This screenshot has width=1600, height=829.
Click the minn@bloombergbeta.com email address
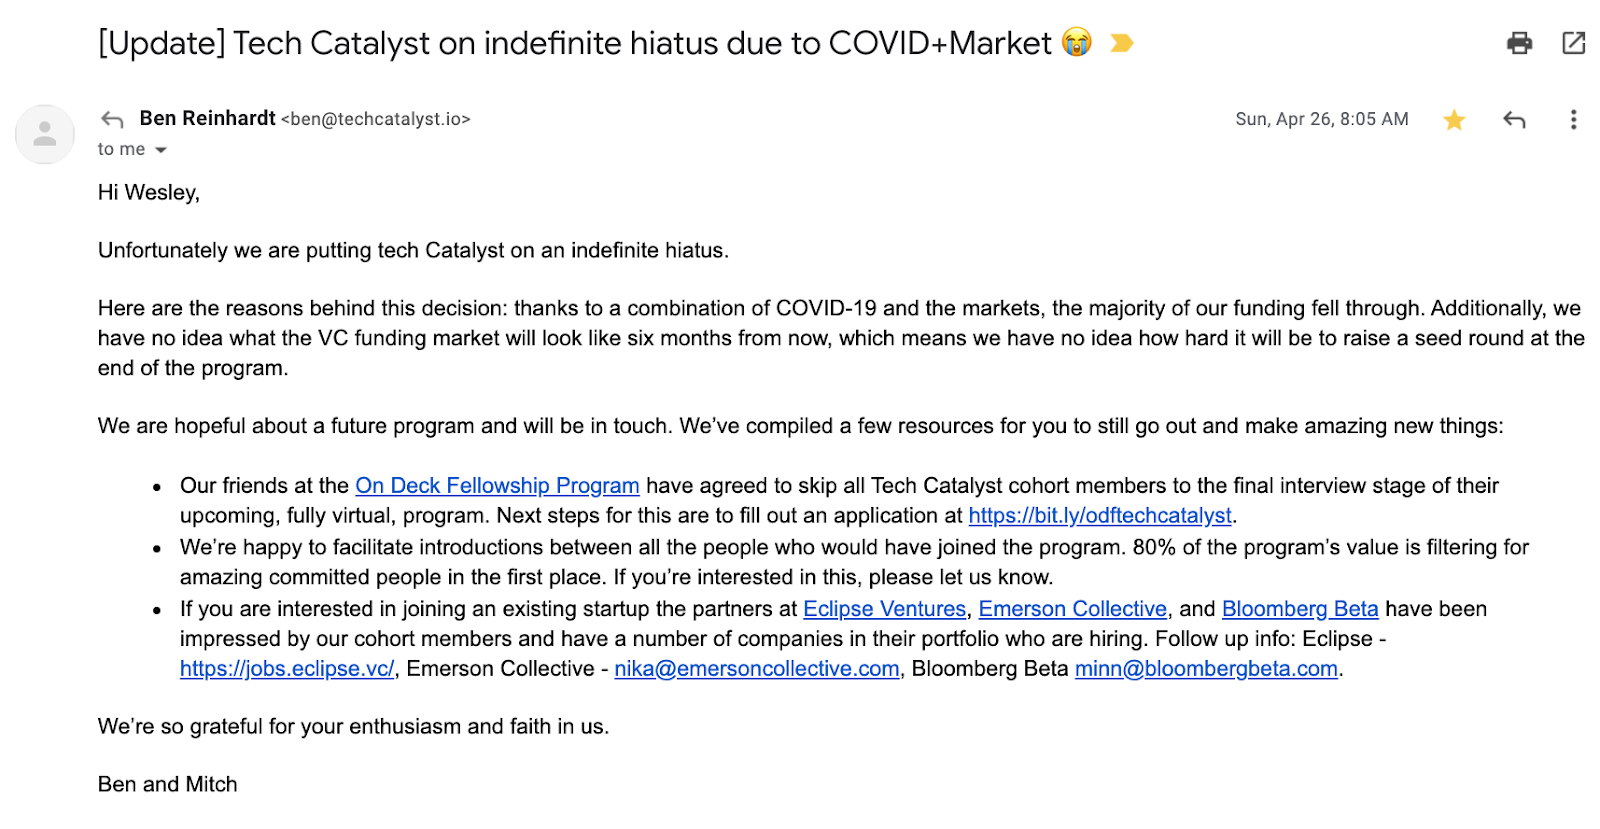click(1206, 669)
